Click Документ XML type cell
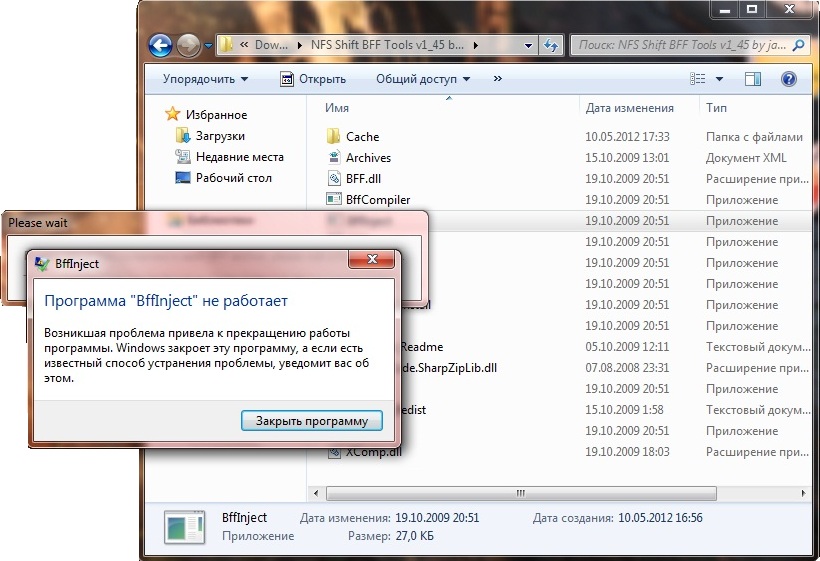The height and width of the screenshot is (561, 820). coord(746,157)
